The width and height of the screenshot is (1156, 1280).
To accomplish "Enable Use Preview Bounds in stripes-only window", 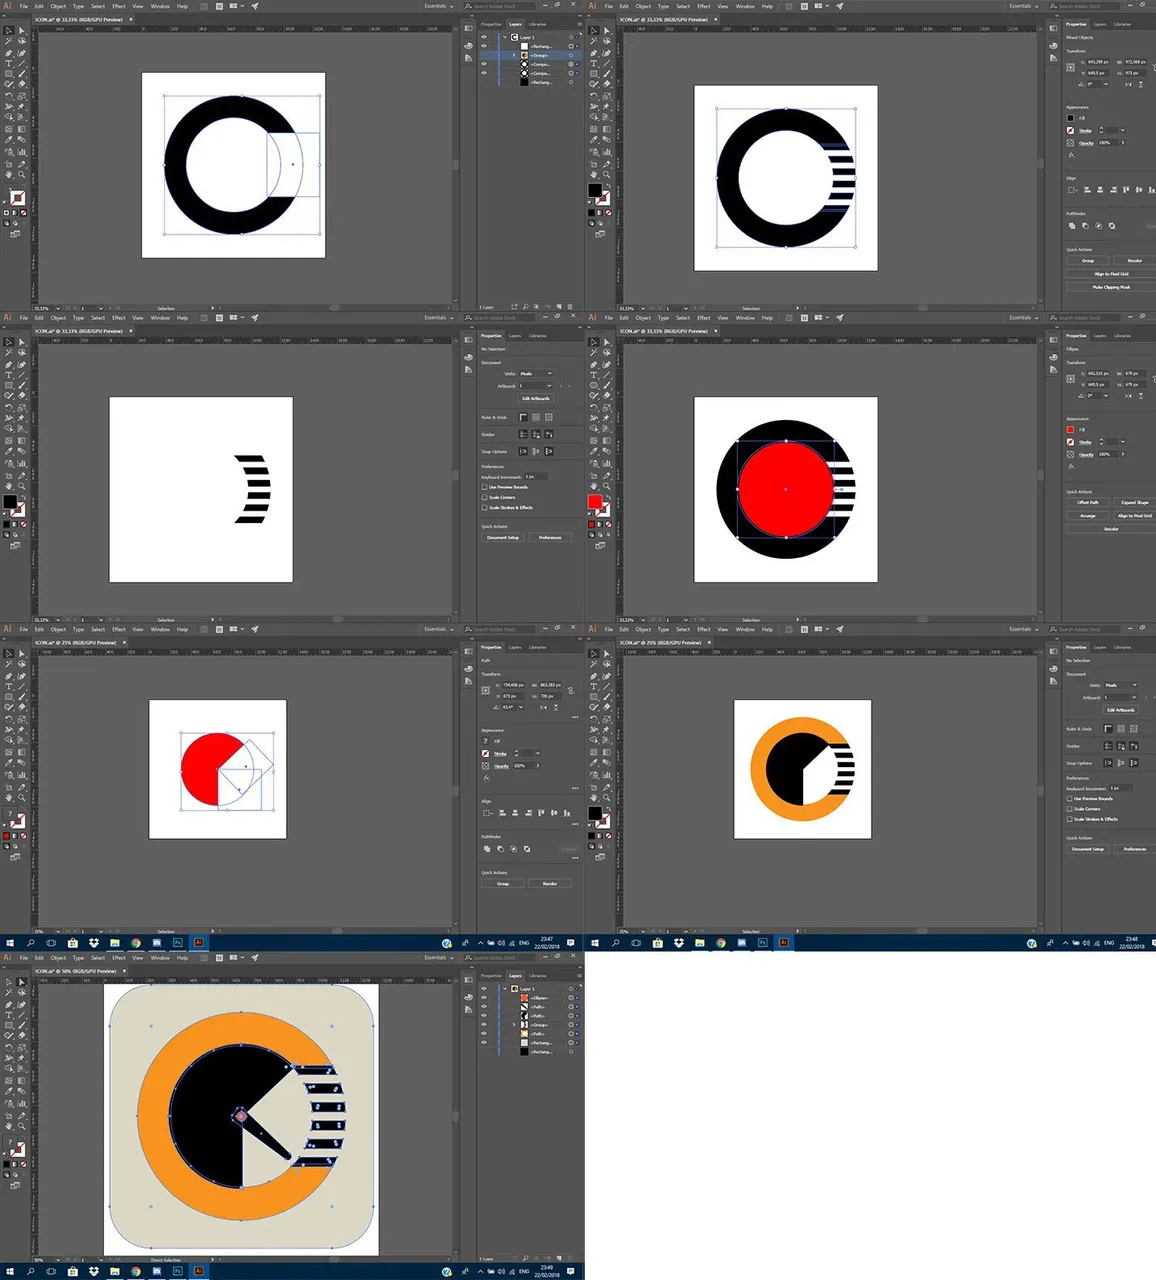I will pos(484,487).
